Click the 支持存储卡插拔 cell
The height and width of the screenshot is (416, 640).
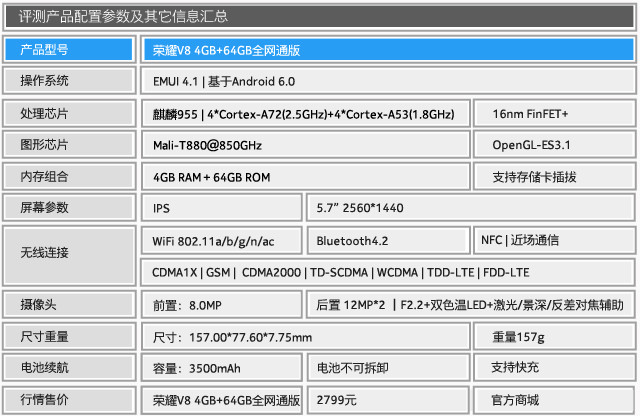coord(554,176)
